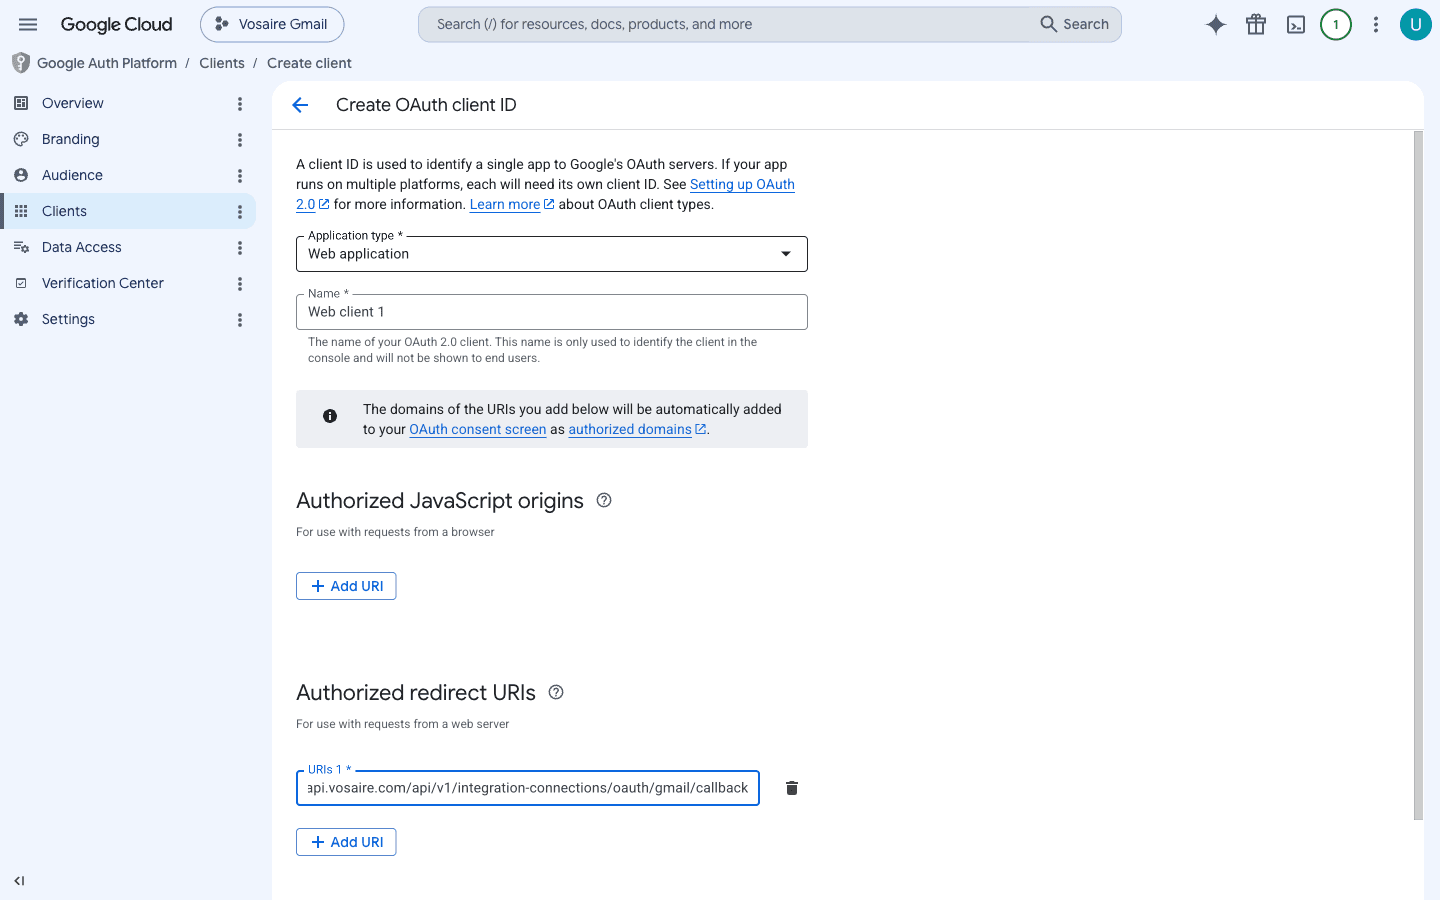Click the Google Cloud logo
This screenshot has width=1440, height=900.
116,24
